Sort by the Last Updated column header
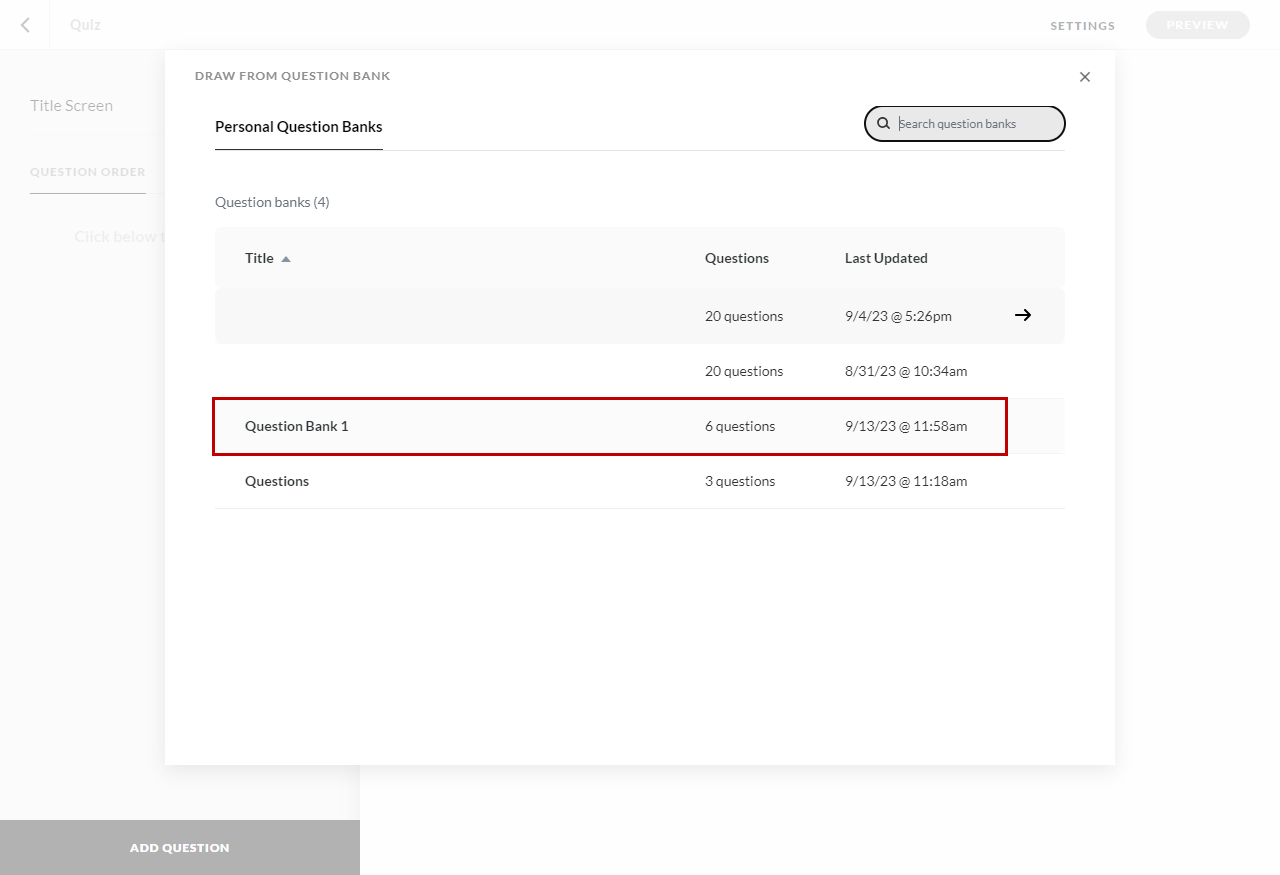This screenshot has height=875, width=1280. [x=885, y=258]
